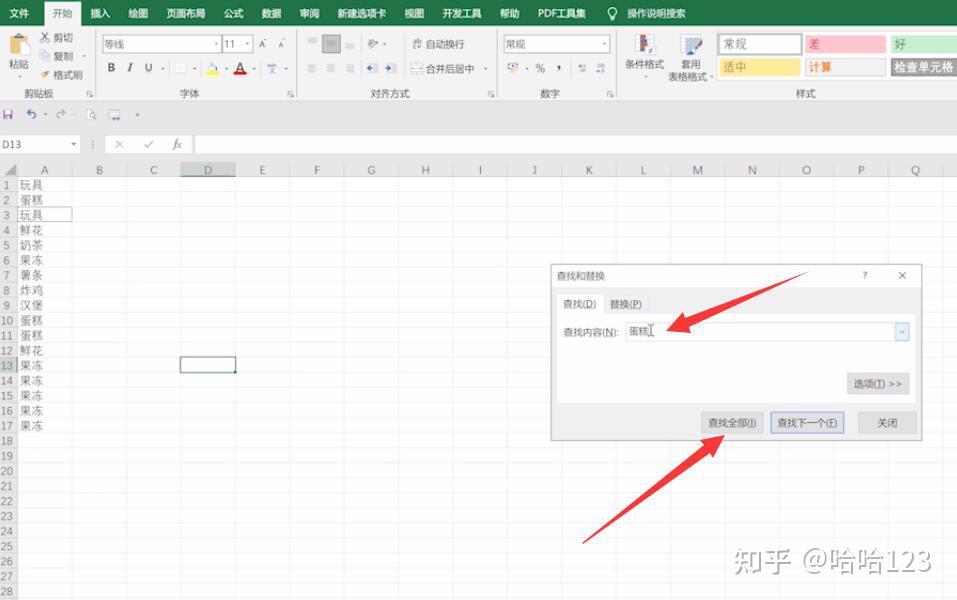Click the Underline icon
Viewport: 957px width, 600px height.
(148, 68)
